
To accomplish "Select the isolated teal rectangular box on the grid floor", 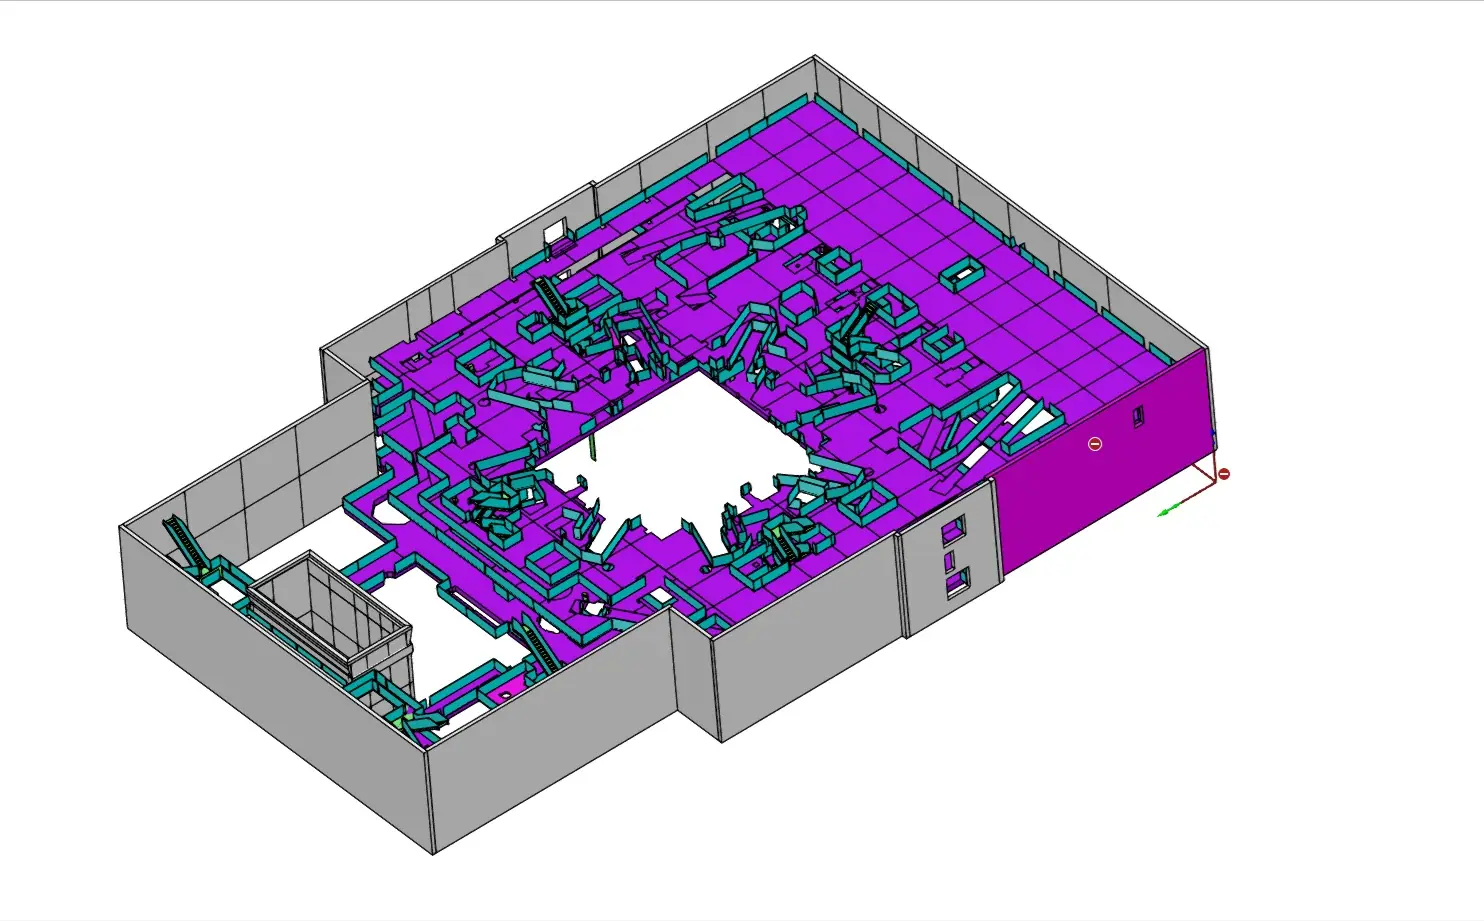I will pyautogui.click(x=962, y=273).
